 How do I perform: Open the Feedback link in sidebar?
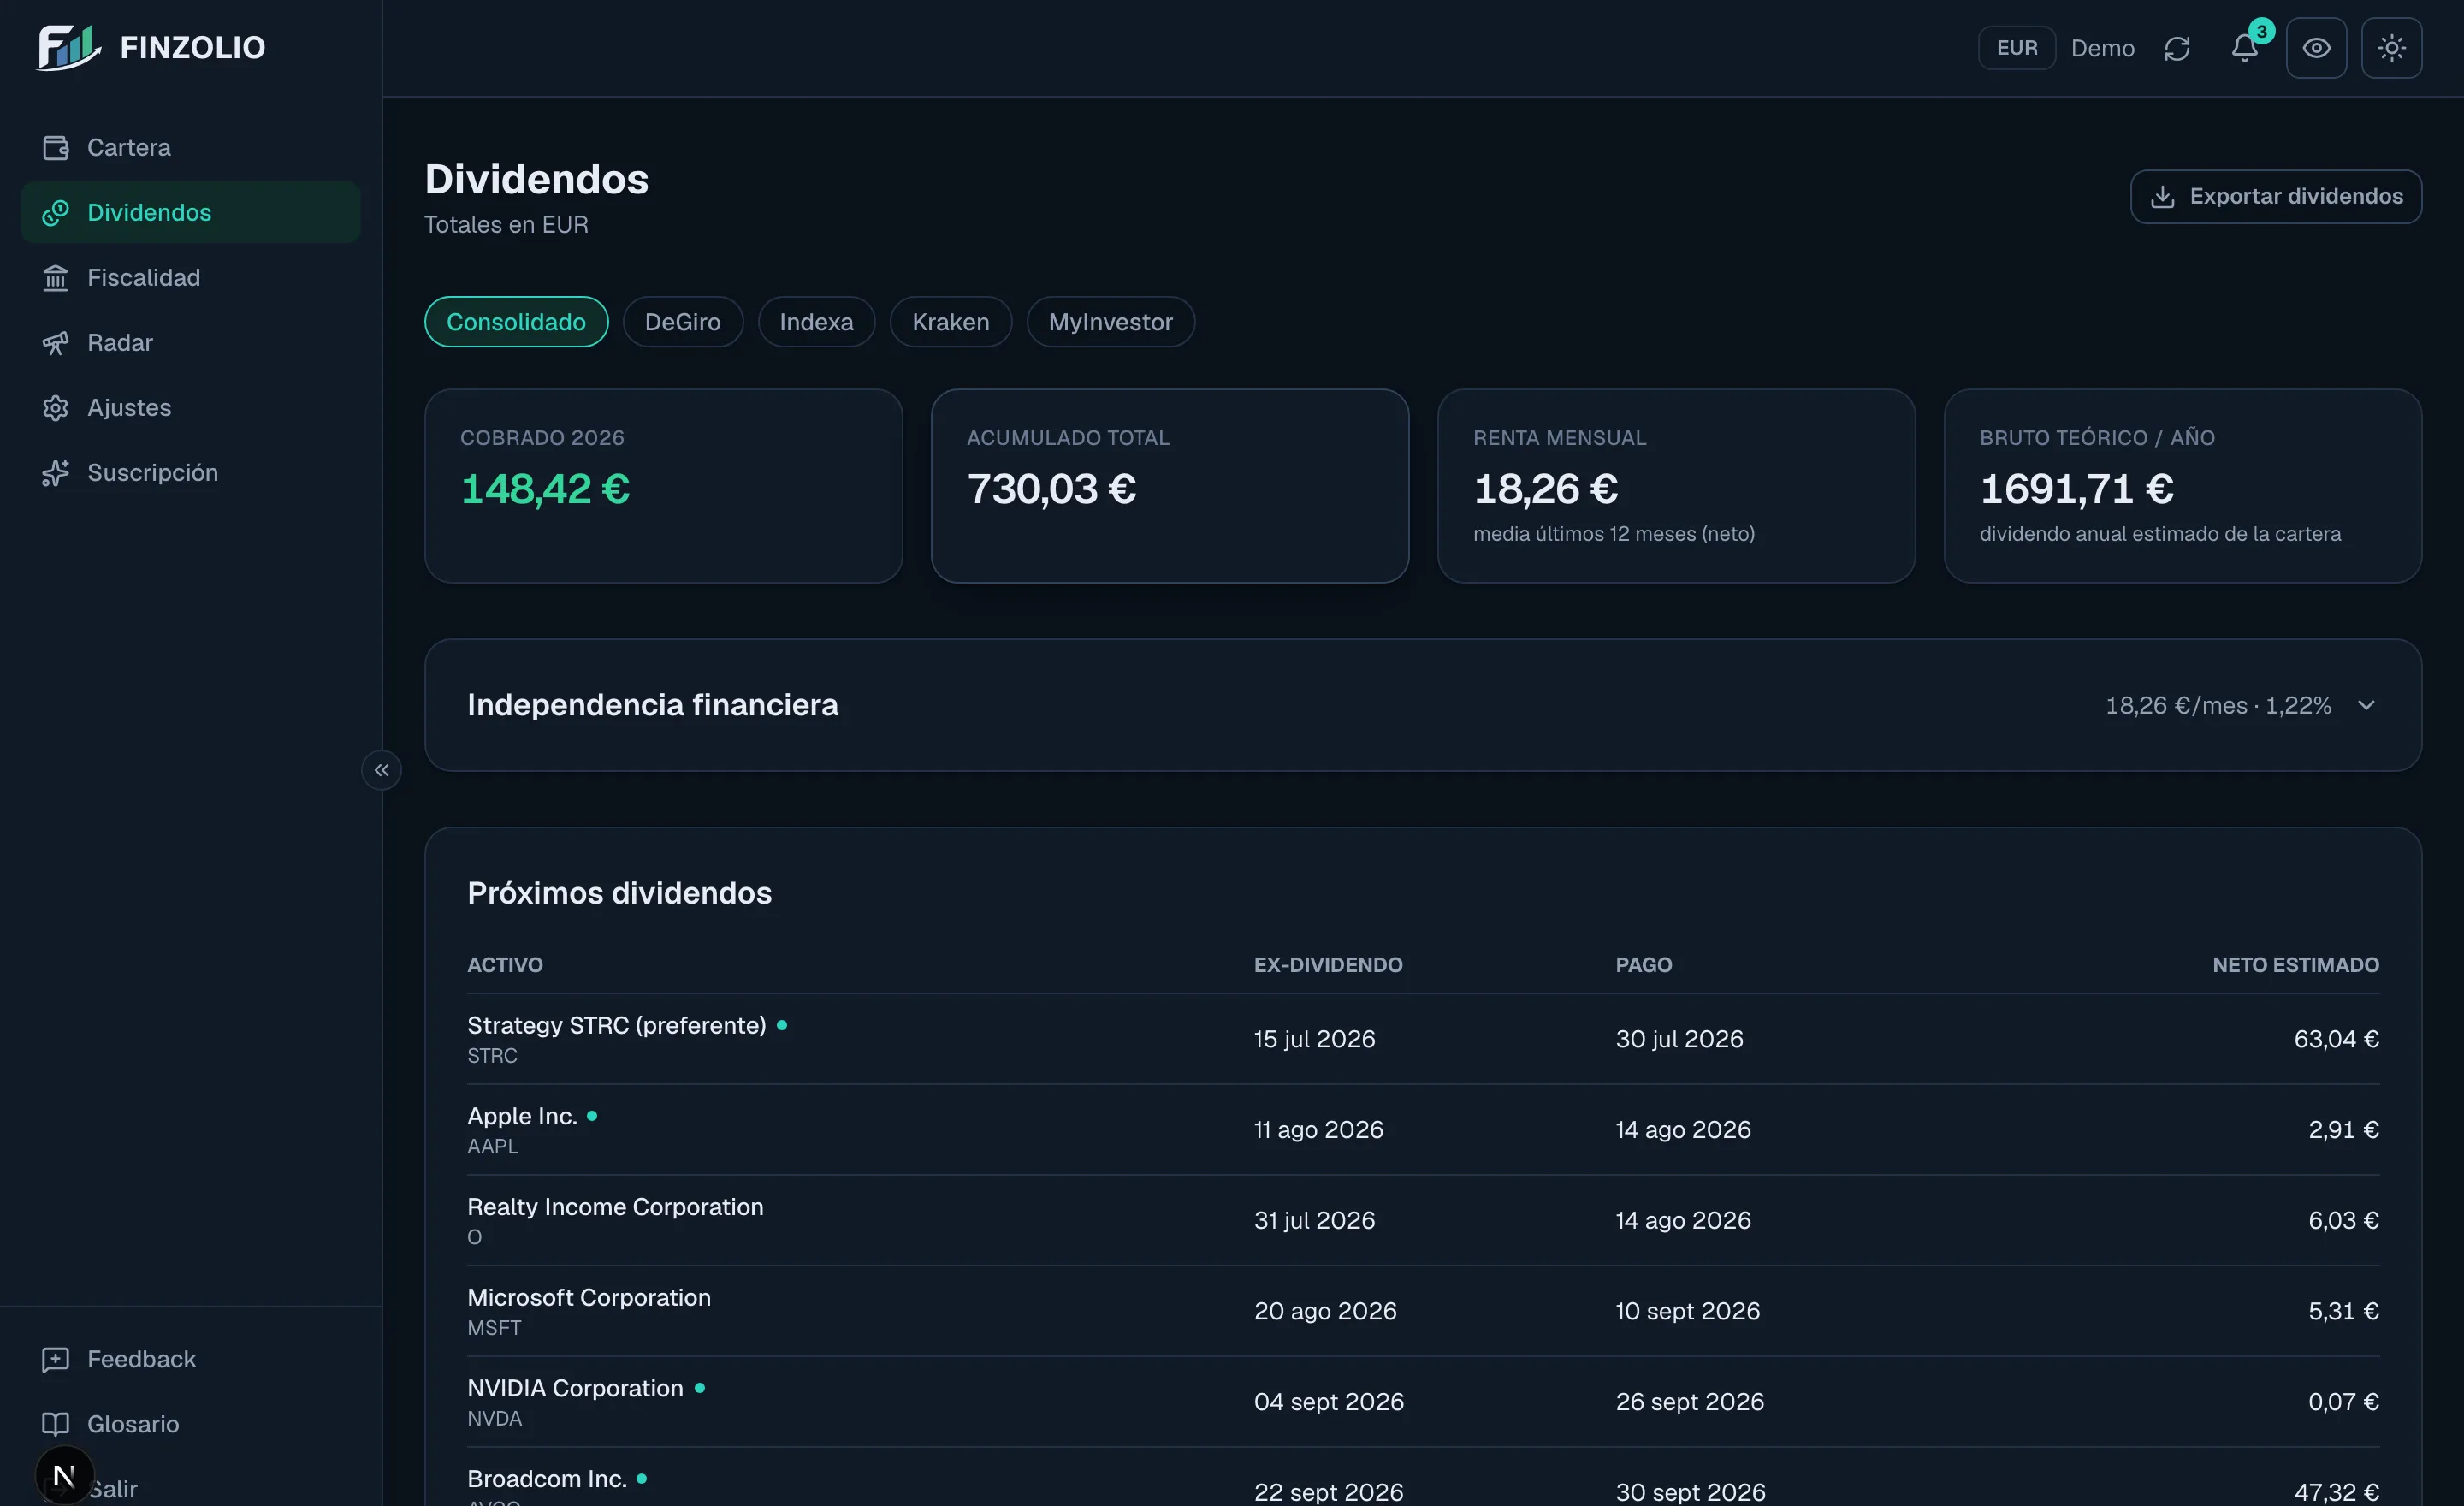[141, 1359]
